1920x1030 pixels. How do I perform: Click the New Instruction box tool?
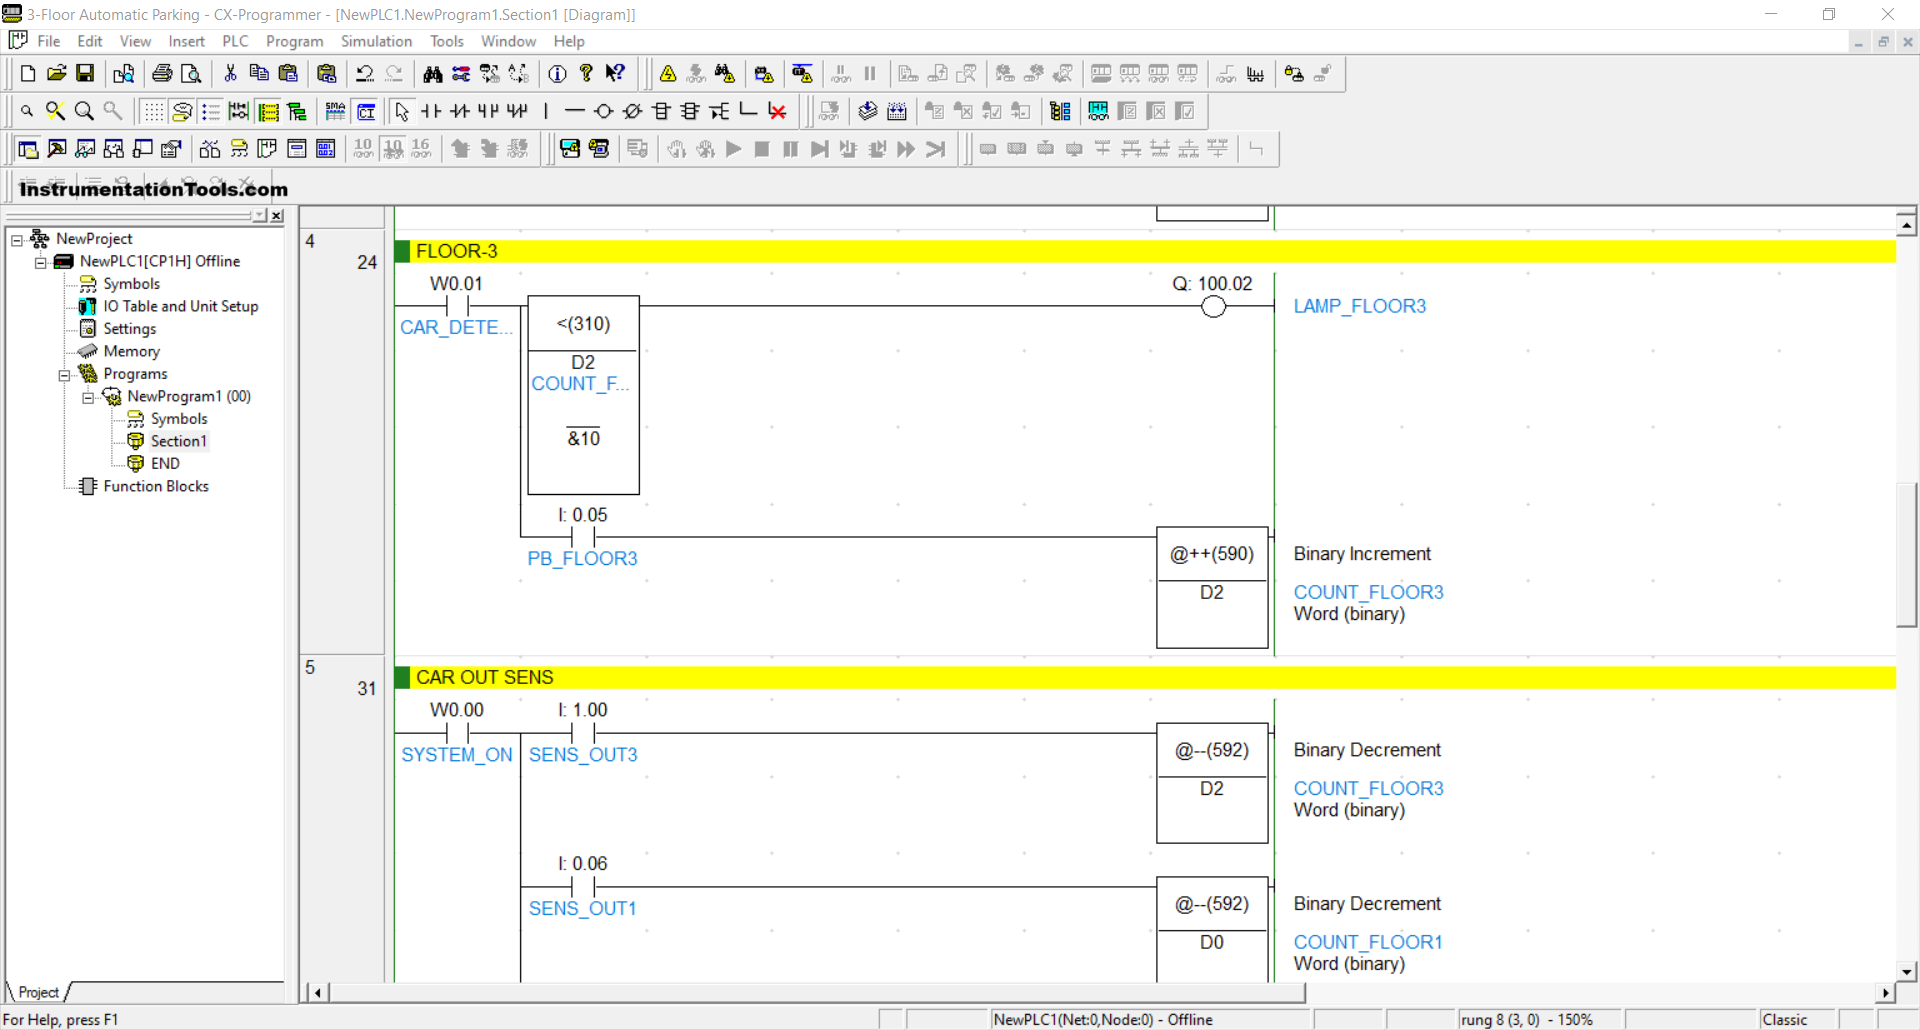(661, 111)
